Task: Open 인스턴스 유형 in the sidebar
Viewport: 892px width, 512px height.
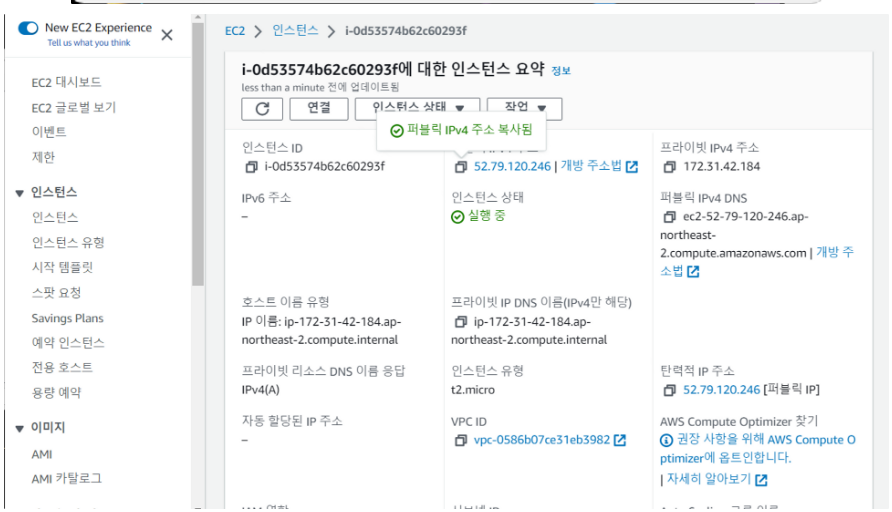Action: coord(68,243)
